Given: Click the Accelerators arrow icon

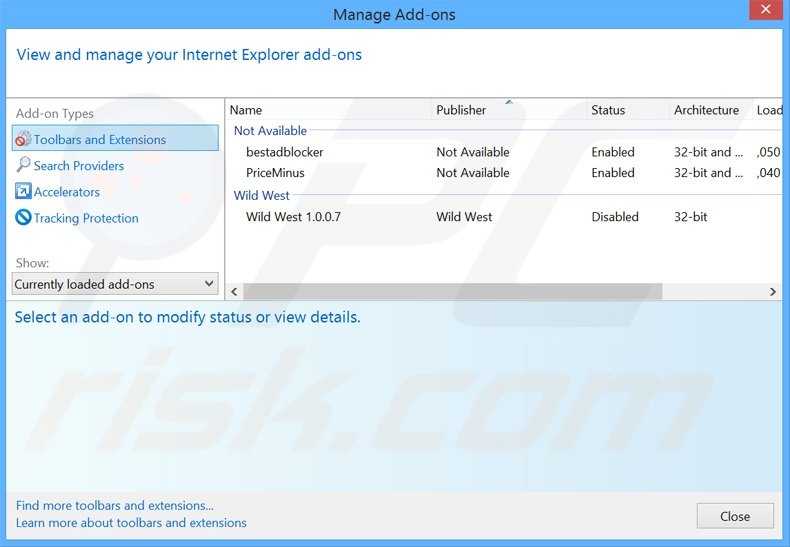Looking at the screenshot, I should 23,191.
